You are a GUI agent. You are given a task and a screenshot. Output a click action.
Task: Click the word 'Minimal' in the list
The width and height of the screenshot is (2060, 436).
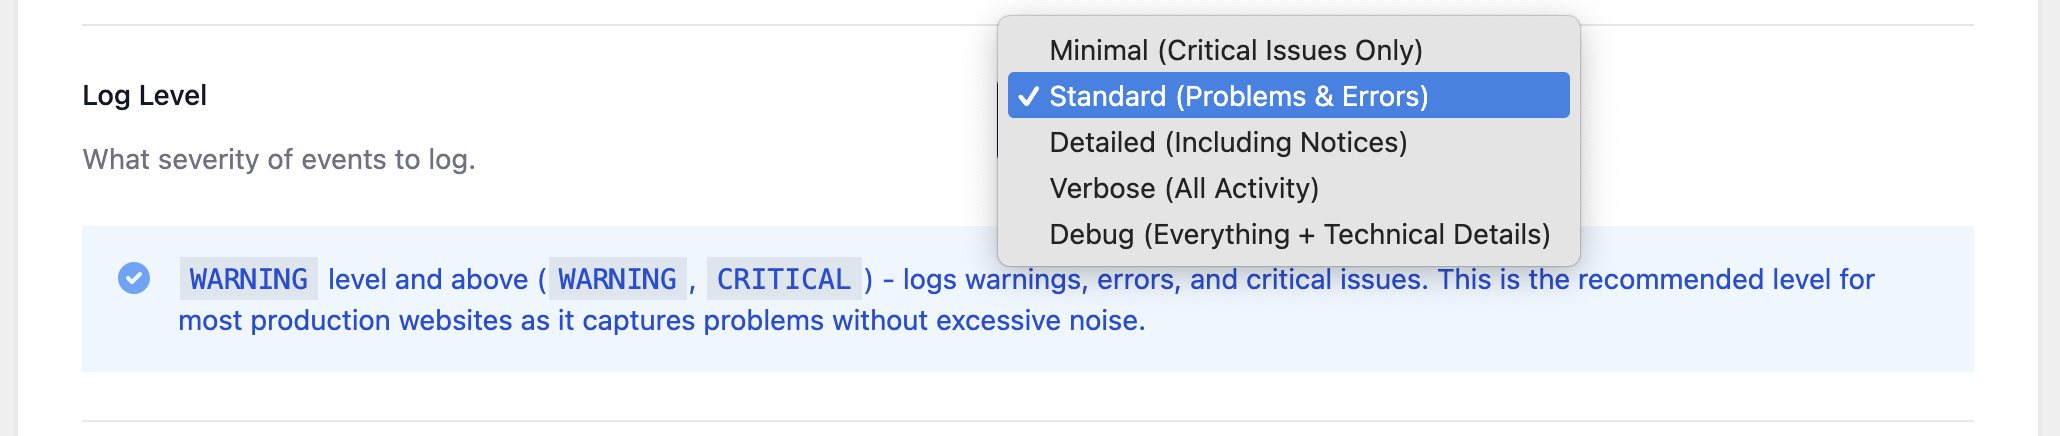(1098, 50)
